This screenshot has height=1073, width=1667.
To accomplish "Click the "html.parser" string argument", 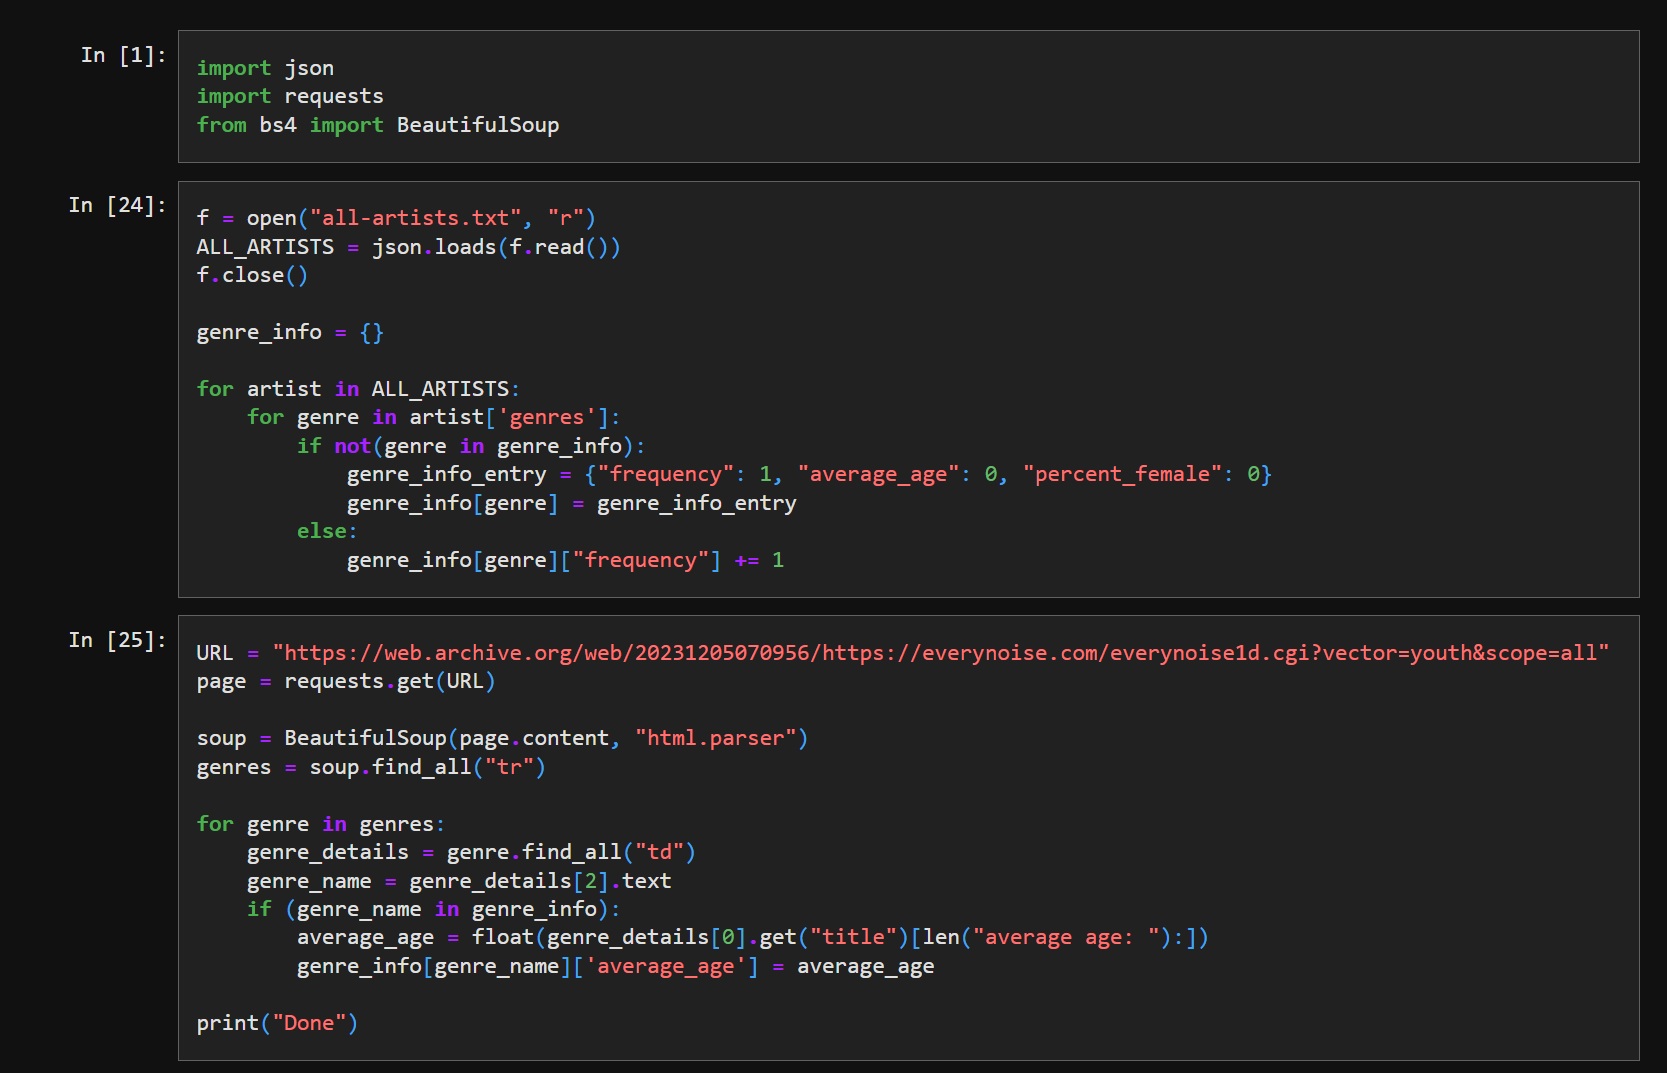I will coord(715,738).
